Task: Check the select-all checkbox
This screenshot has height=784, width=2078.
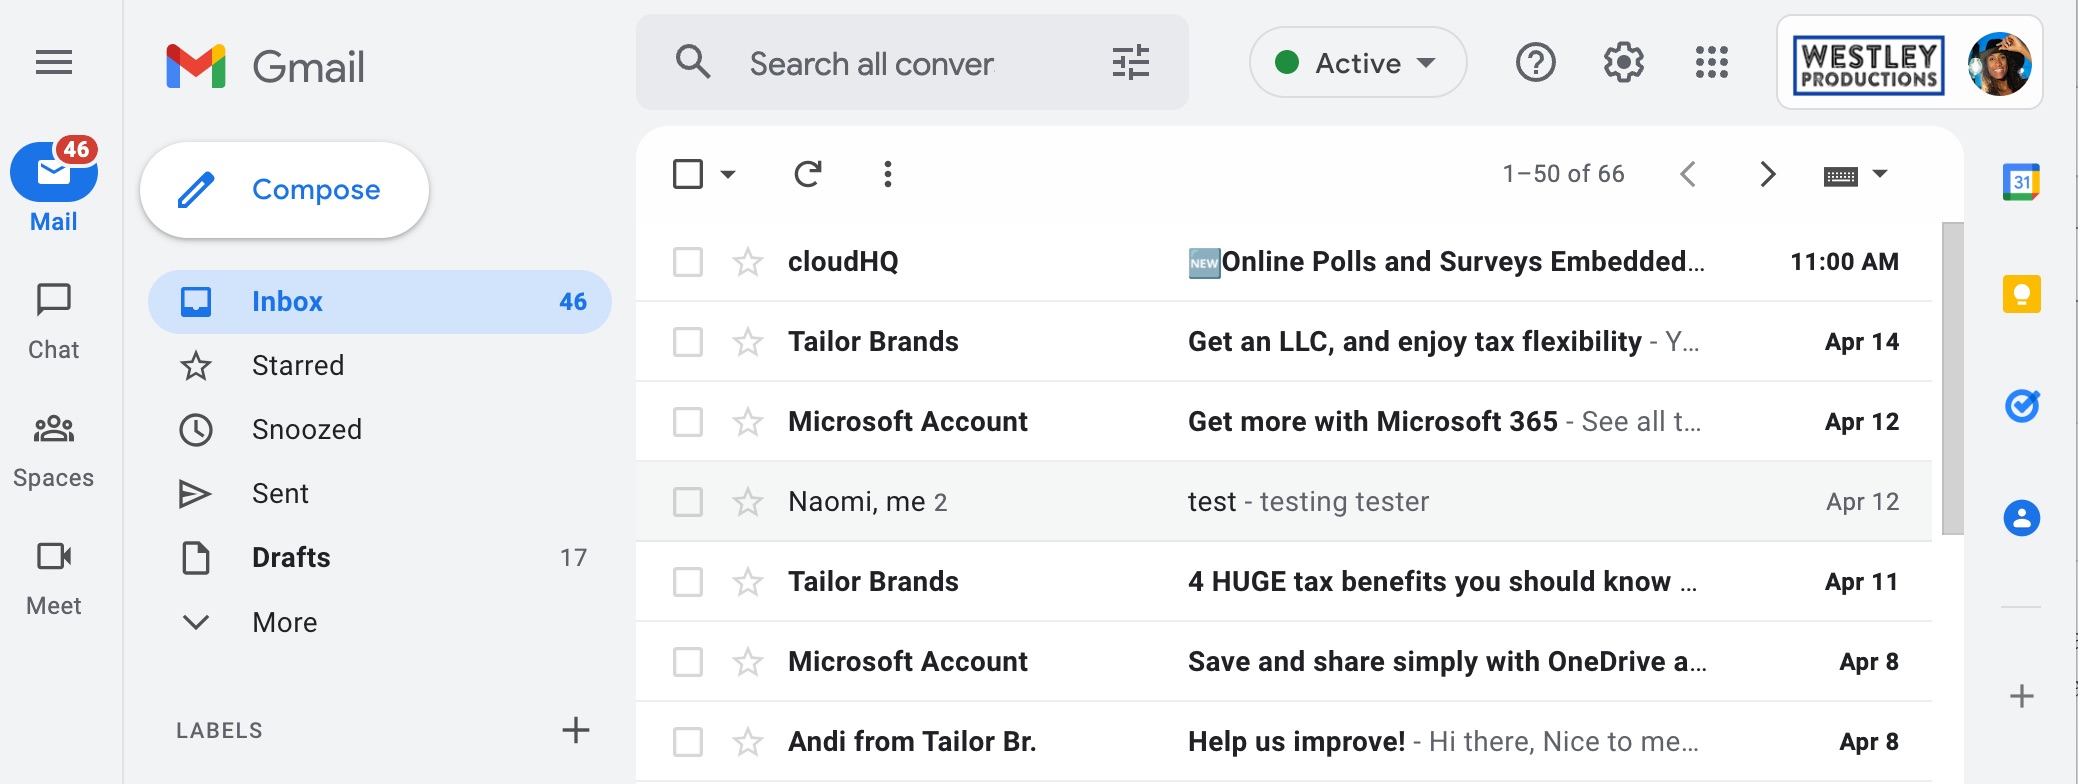Action: point(688,174)
